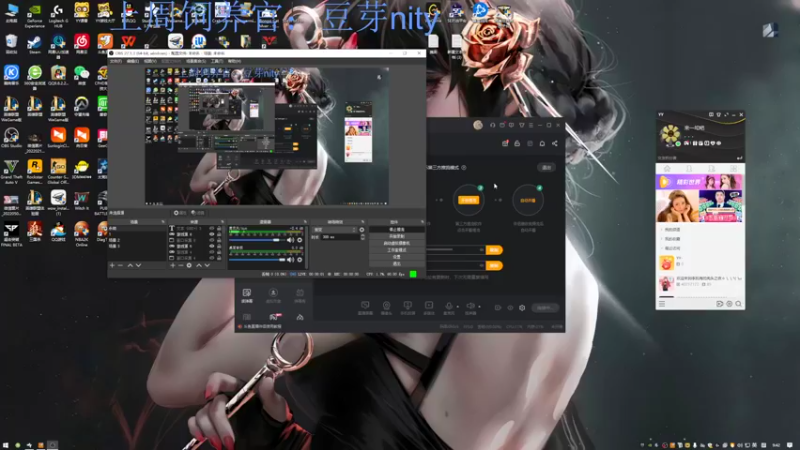Expand third tree group in YY window

pyautogui.click(x=662, y=248)
